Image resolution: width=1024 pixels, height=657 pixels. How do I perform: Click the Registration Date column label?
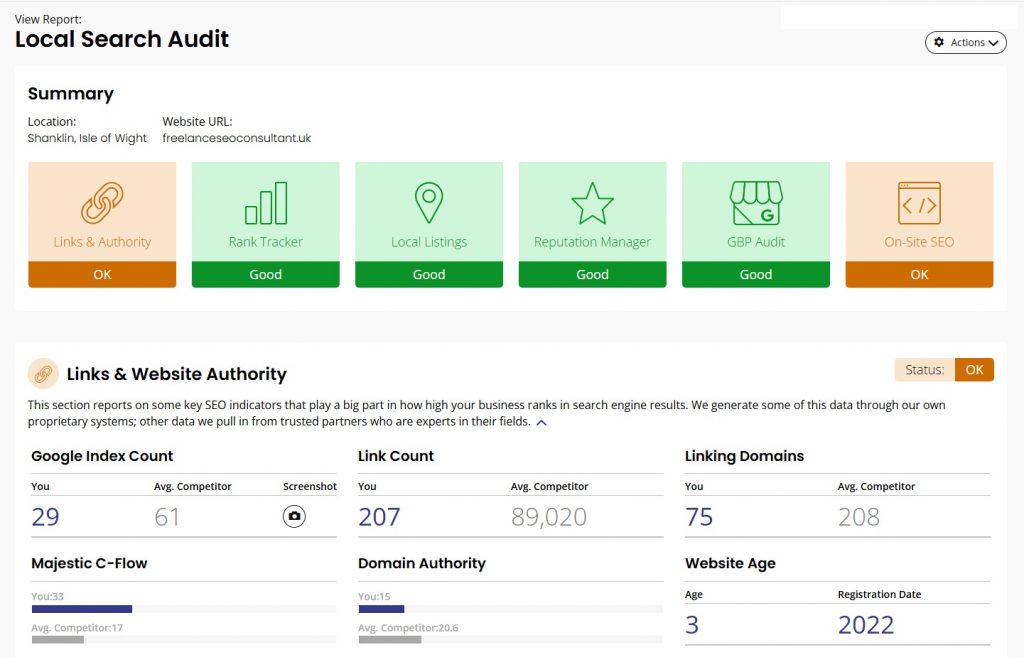pyautogui.click(x=879, y=594)
